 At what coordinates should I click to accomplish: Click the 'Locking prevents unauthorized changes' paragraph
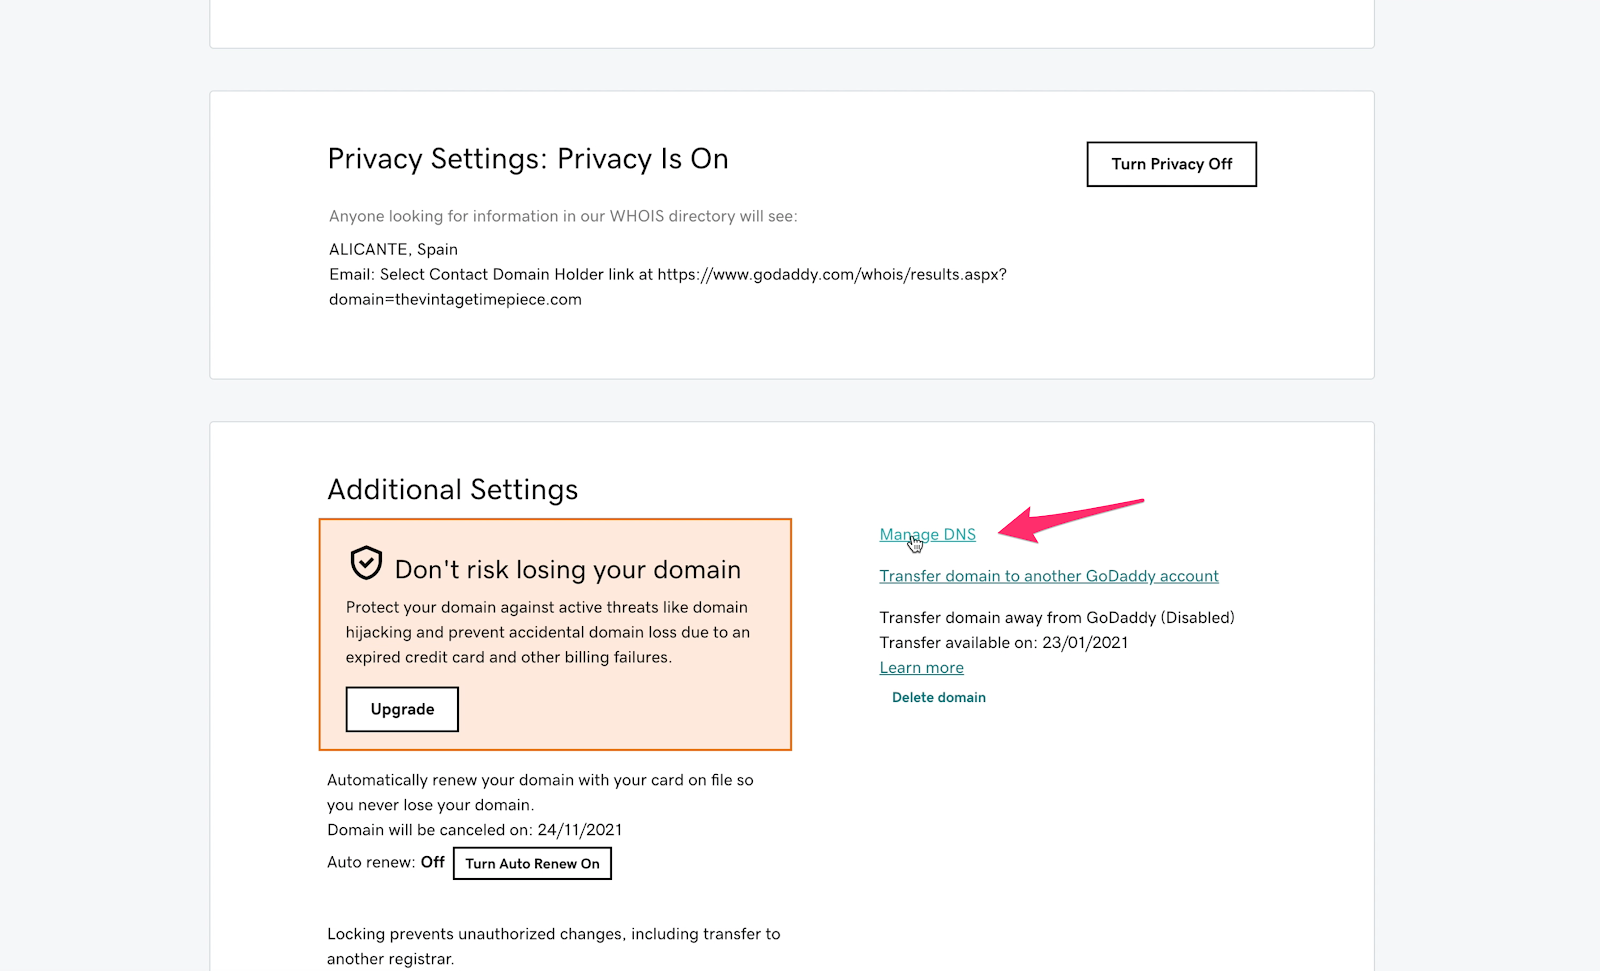click(x=554, y=946)
